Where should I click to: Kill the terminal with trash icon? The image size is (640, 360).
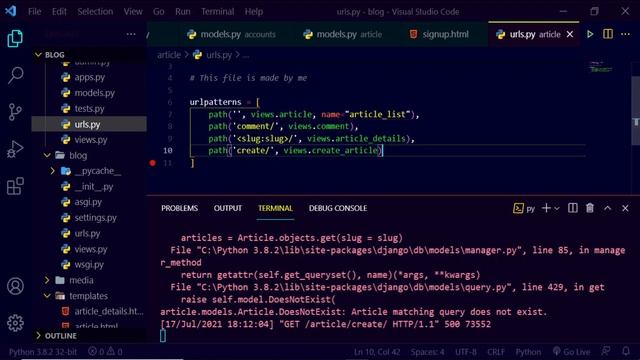(590, 208)
